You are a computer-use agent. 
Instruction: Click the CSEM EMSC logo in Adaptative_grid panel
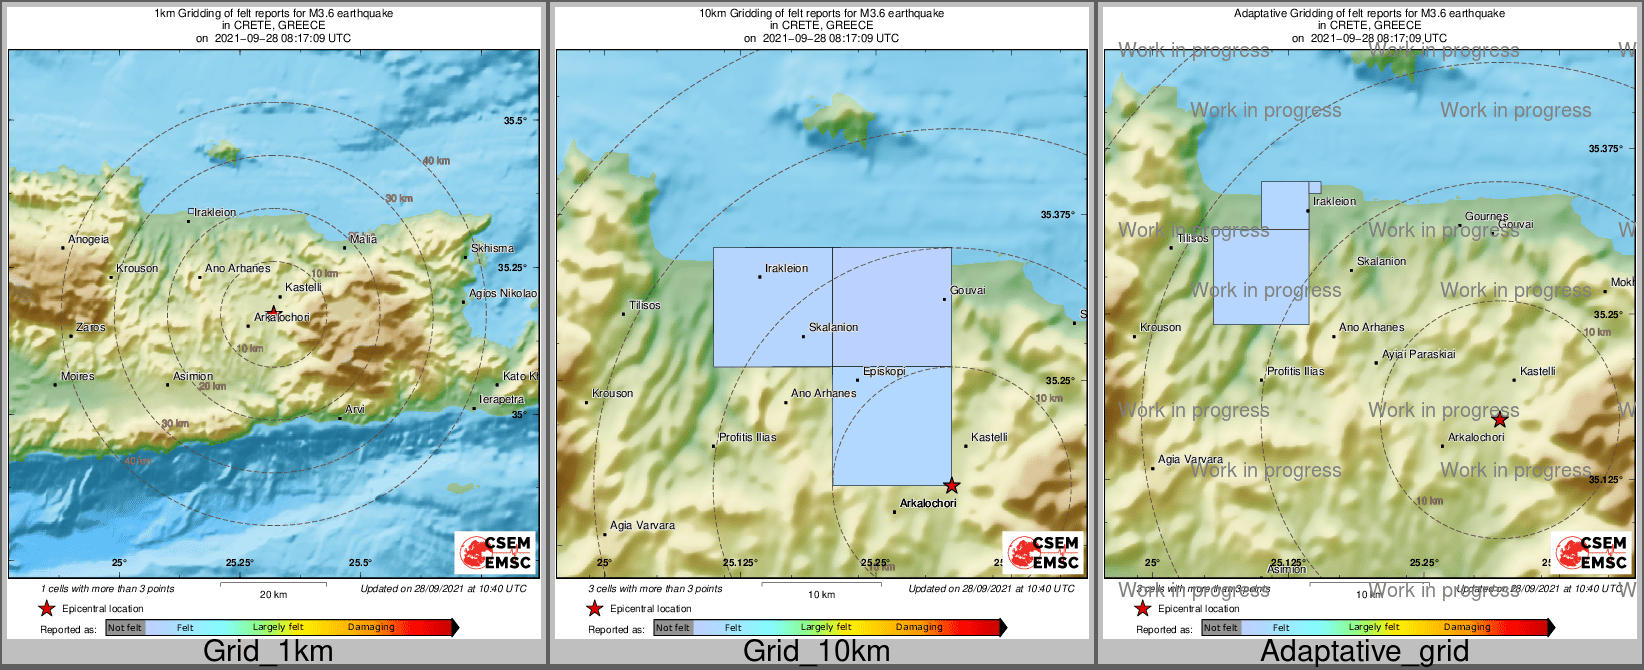click(x=1591, y=552)
